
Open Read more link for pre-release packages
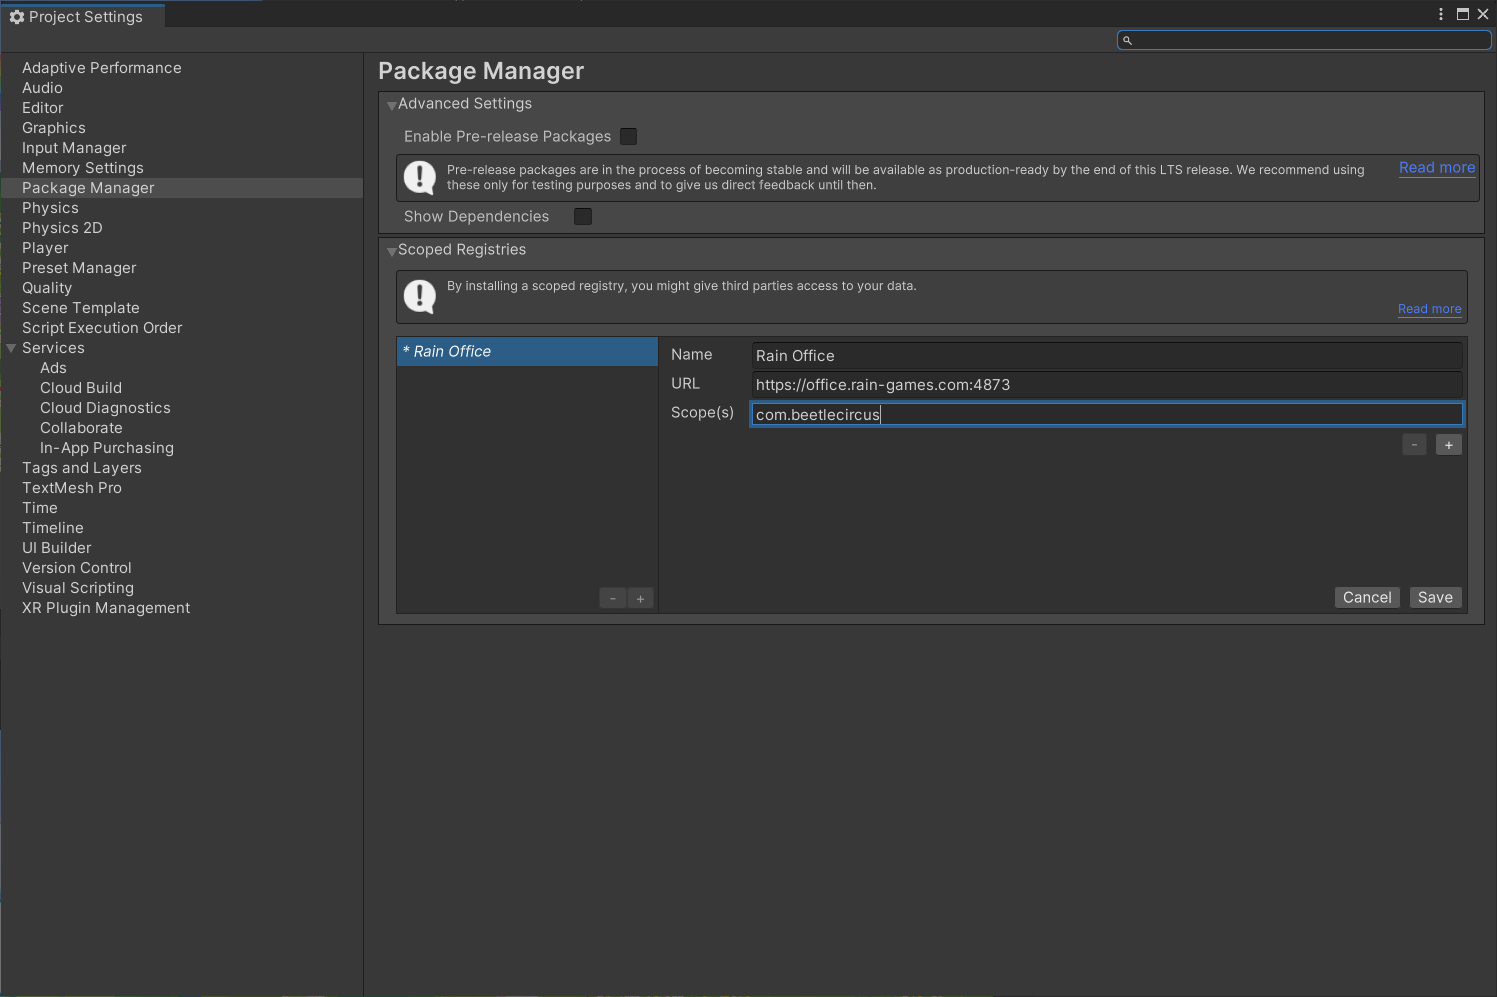coord(1437,168)
